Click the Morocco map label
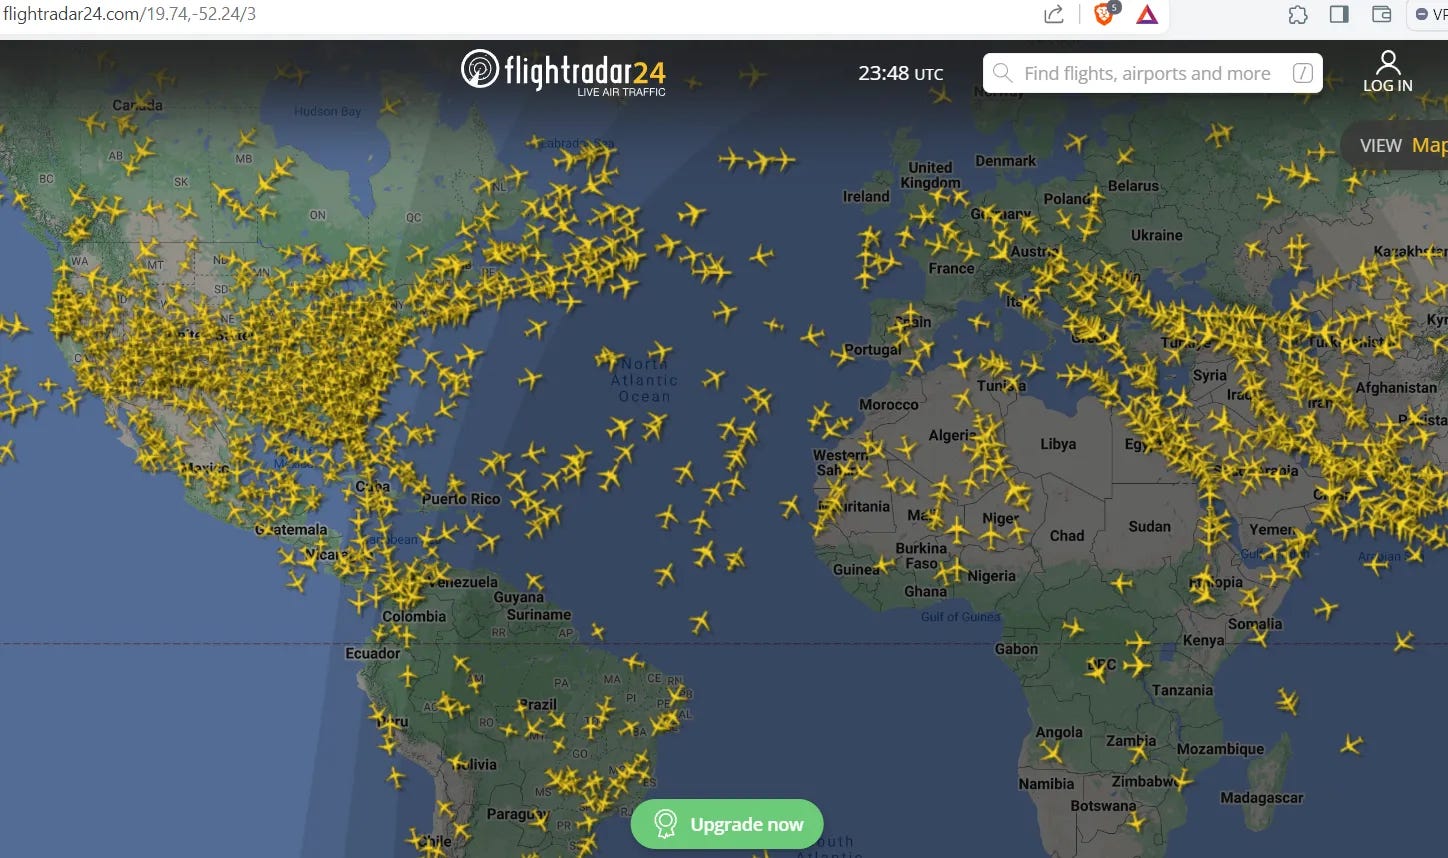 [889, 405]
